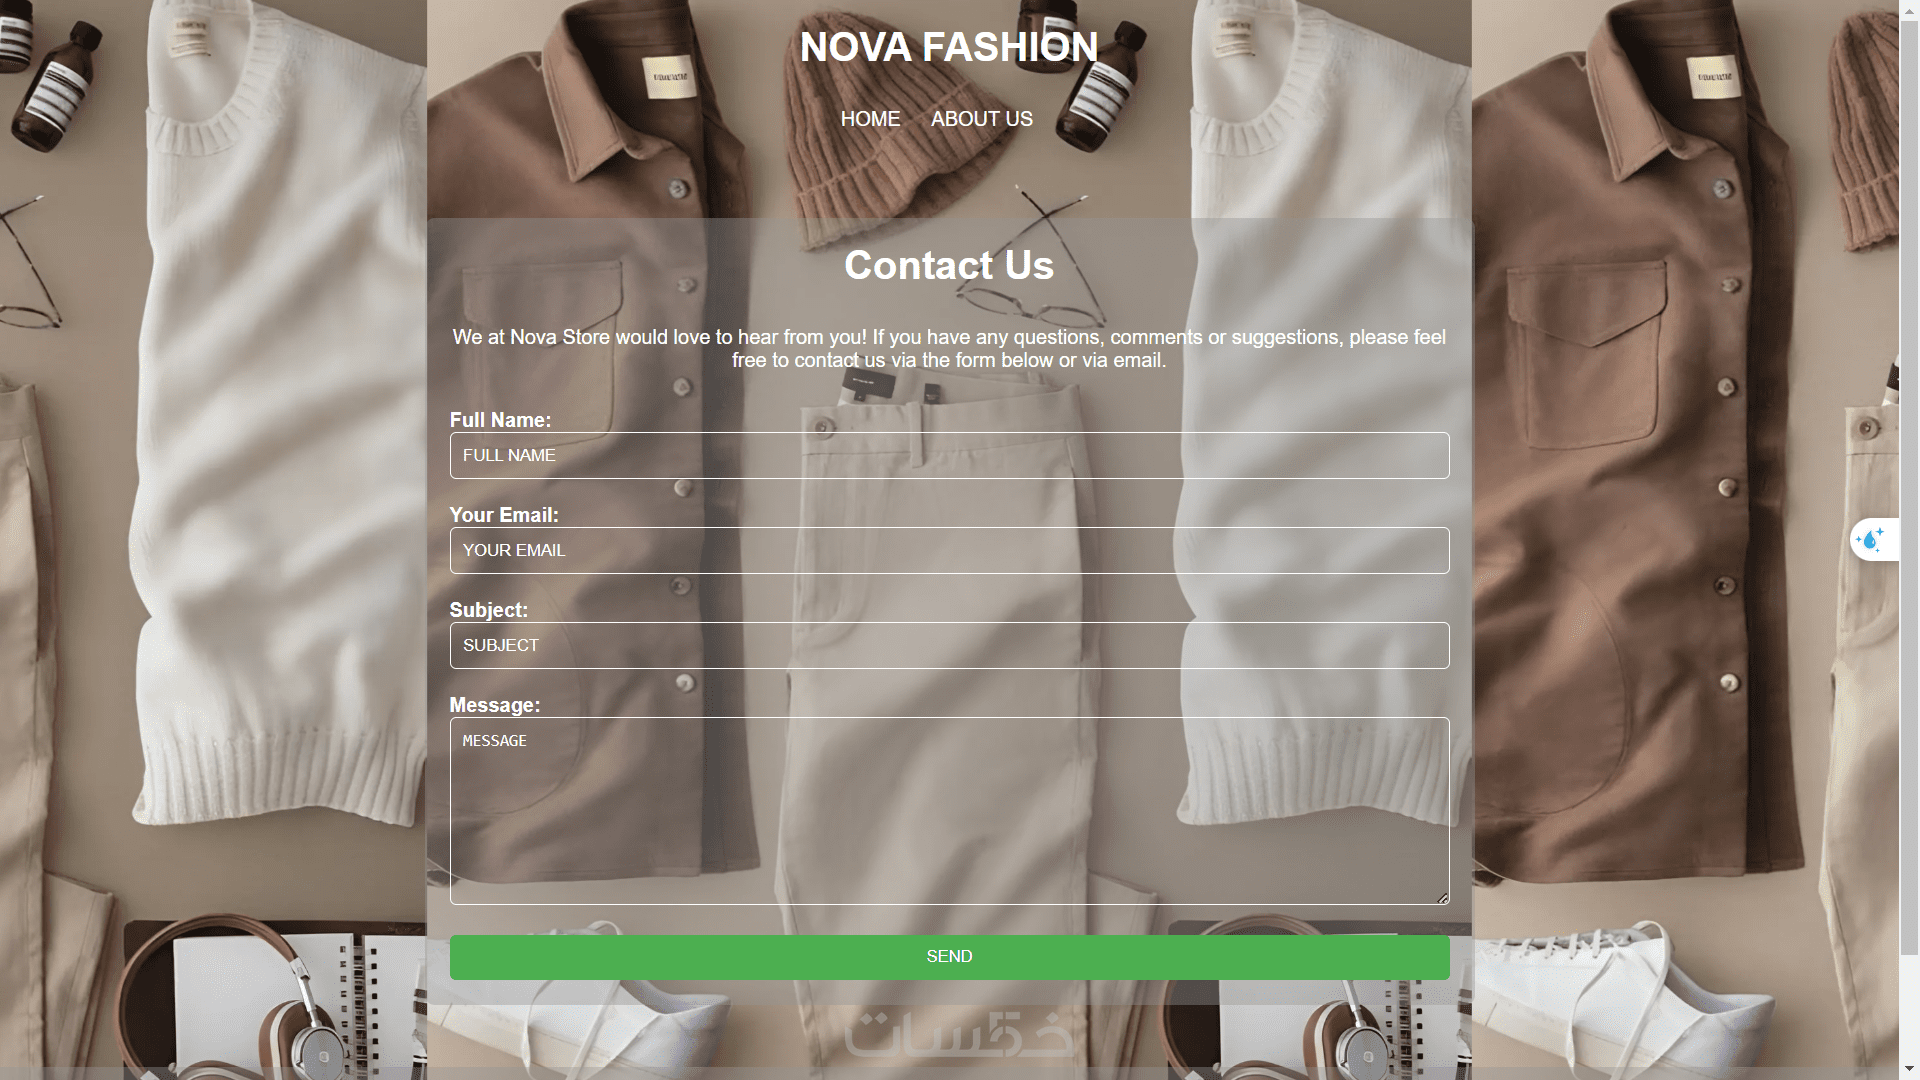Click the scrollbar down arrow
The height and width of the screenshot is (1080, 1920).
(x=1909, y=1071)
